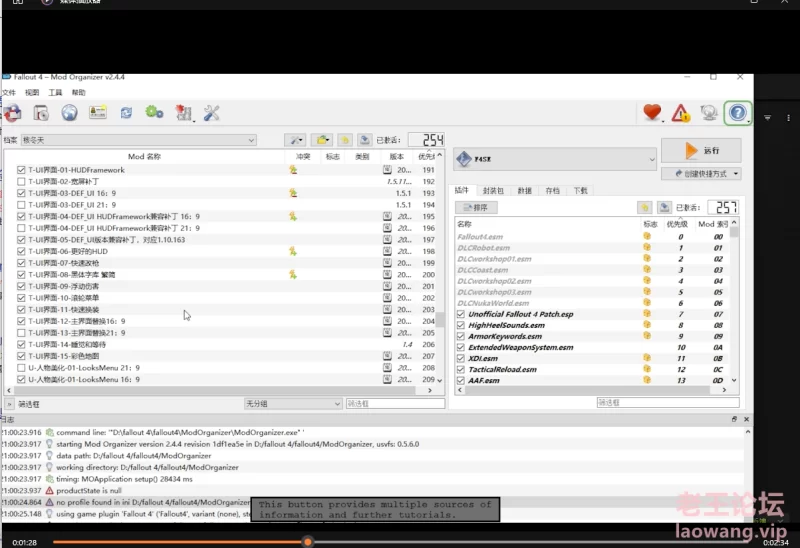Click flag icon on XDI.esm plugin row

coord(647,358)
